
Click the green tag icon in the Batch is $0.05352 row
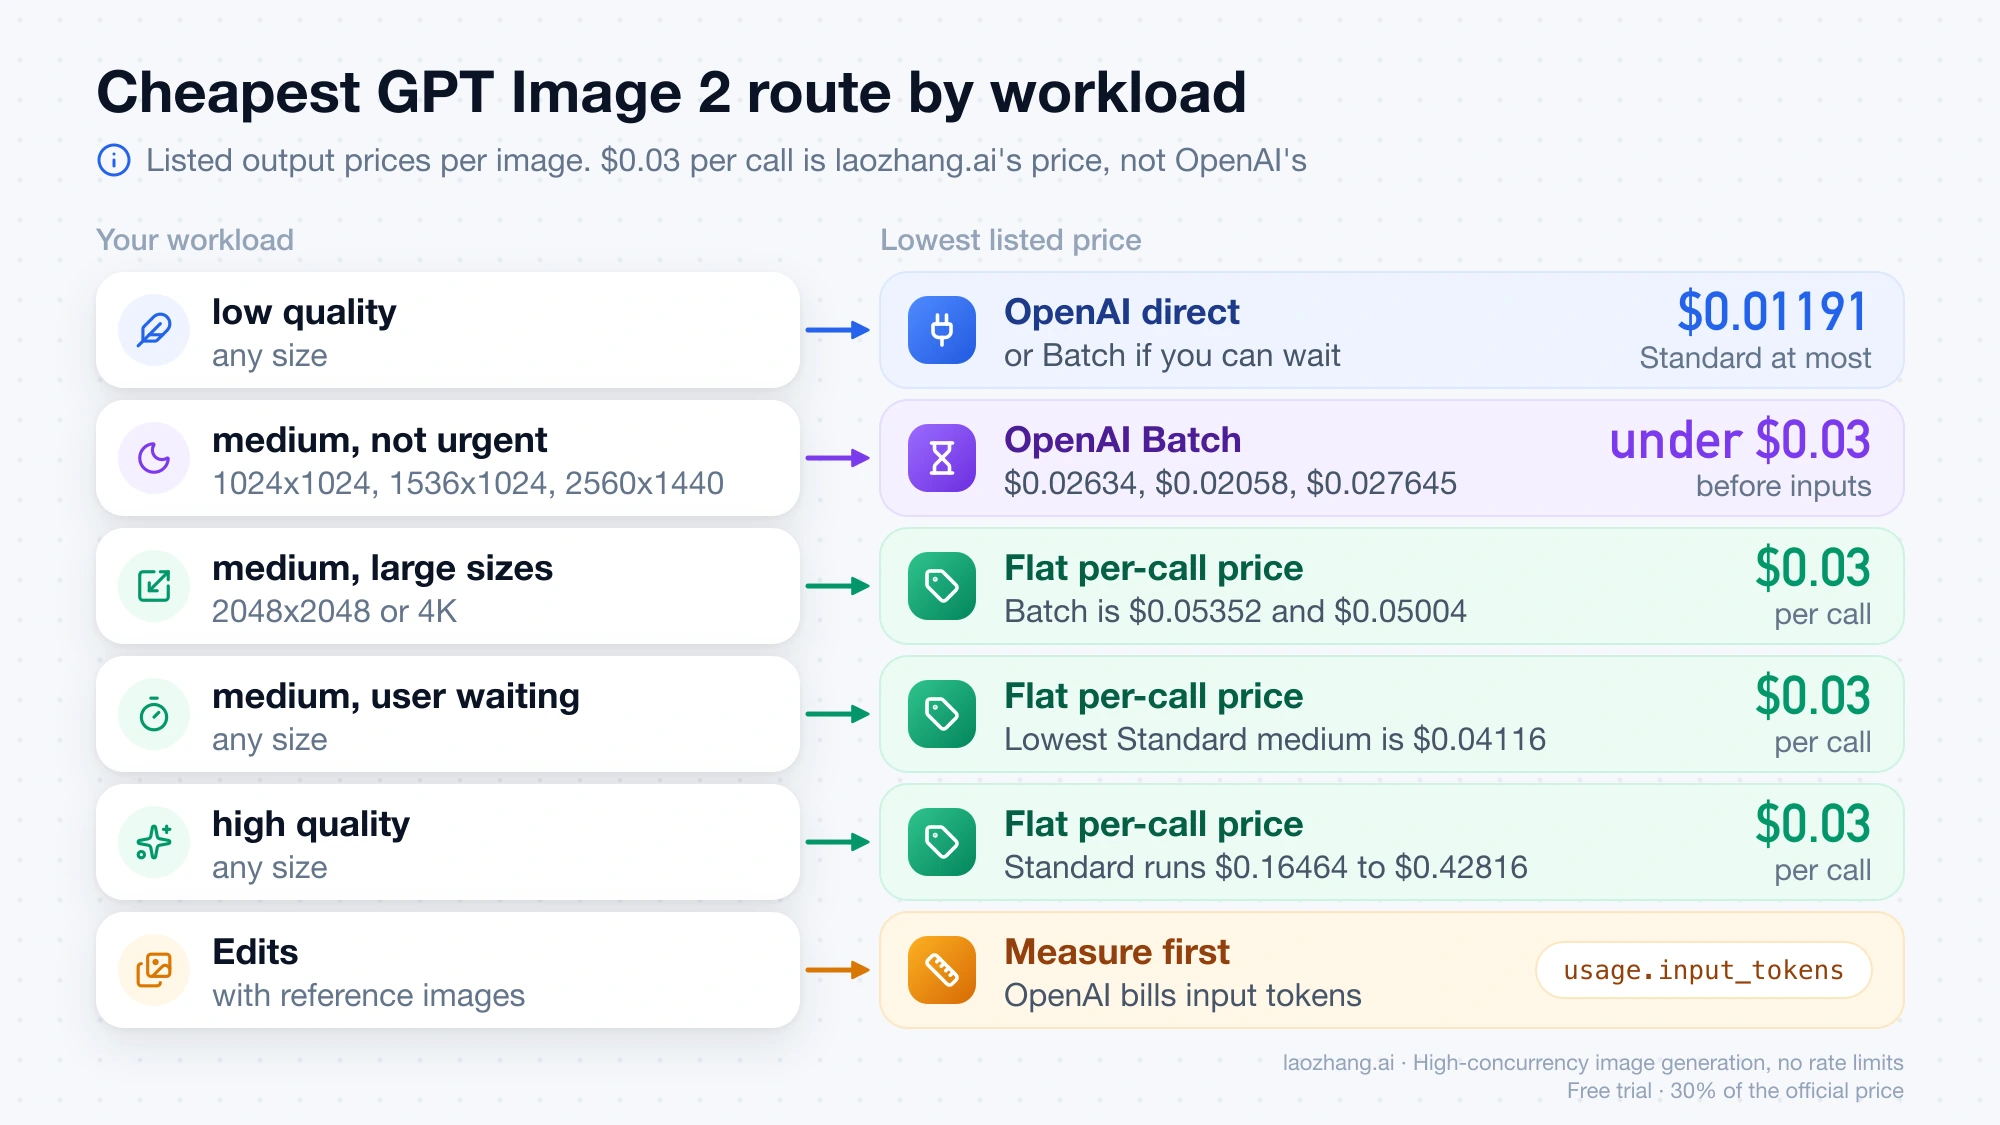(942, 586)
